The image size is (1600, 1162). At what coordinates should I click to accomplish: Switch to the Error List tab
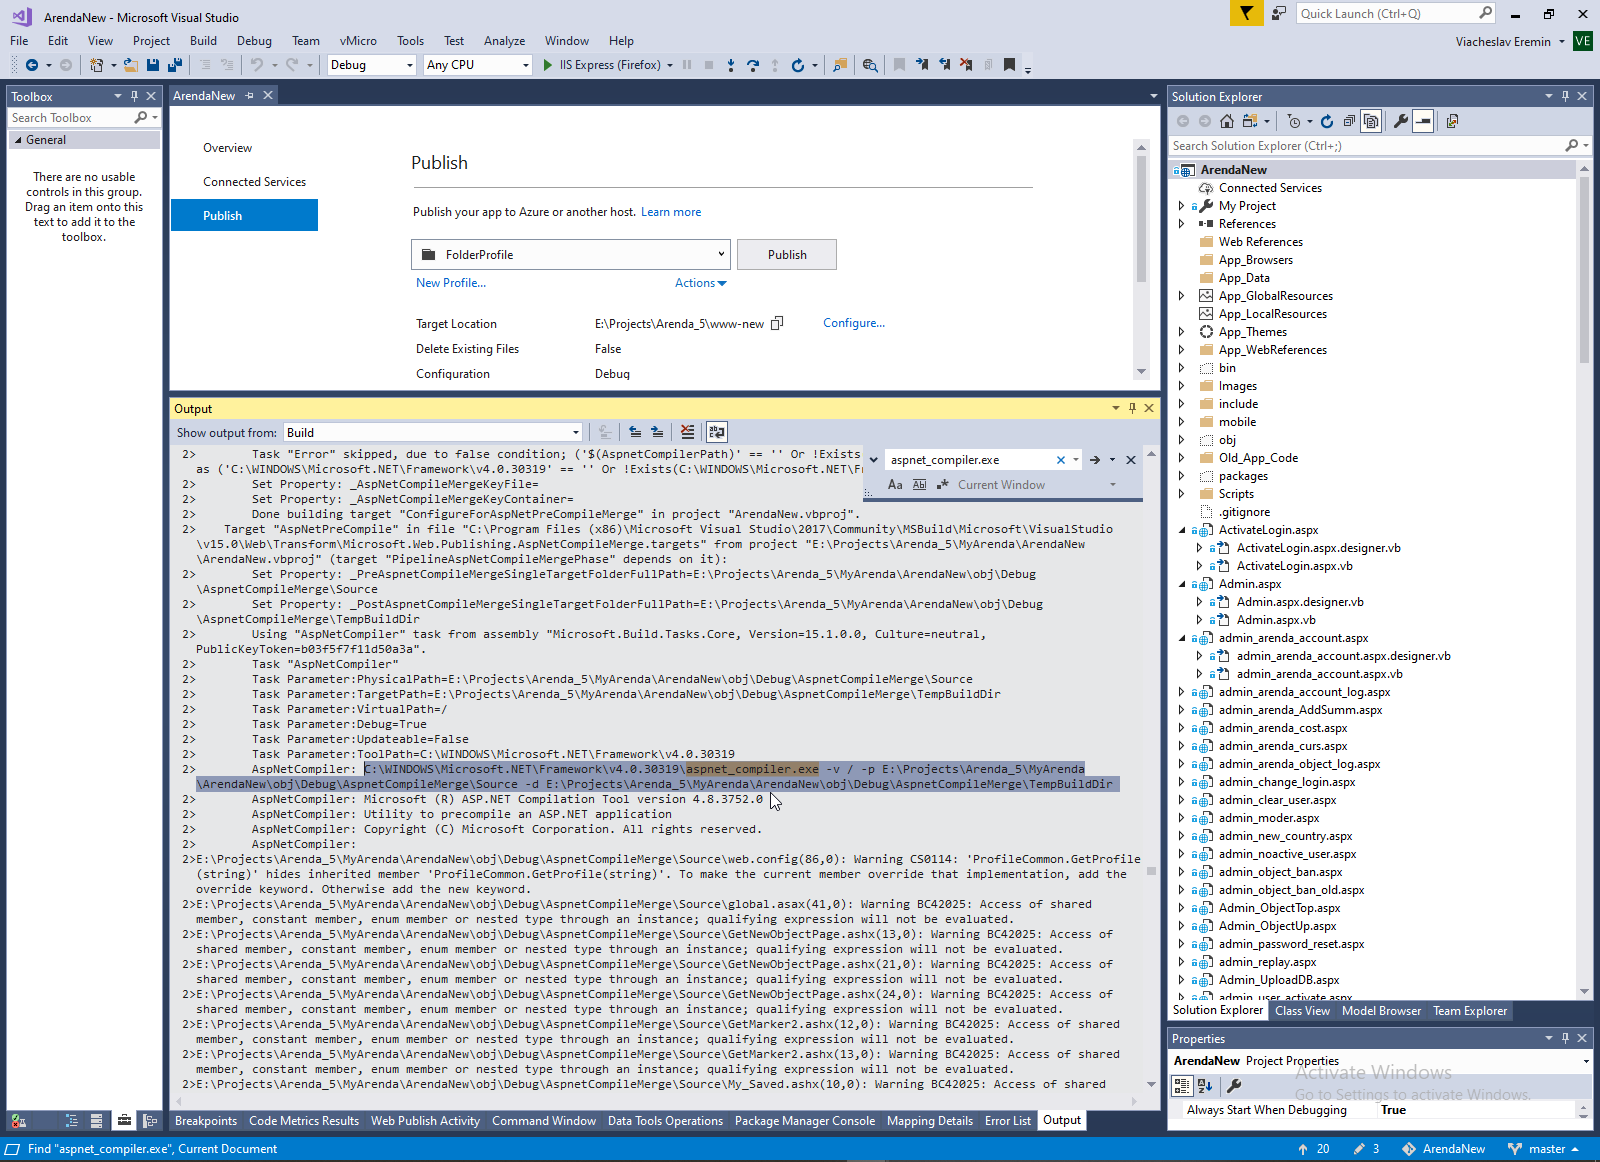(1007, 1121)
